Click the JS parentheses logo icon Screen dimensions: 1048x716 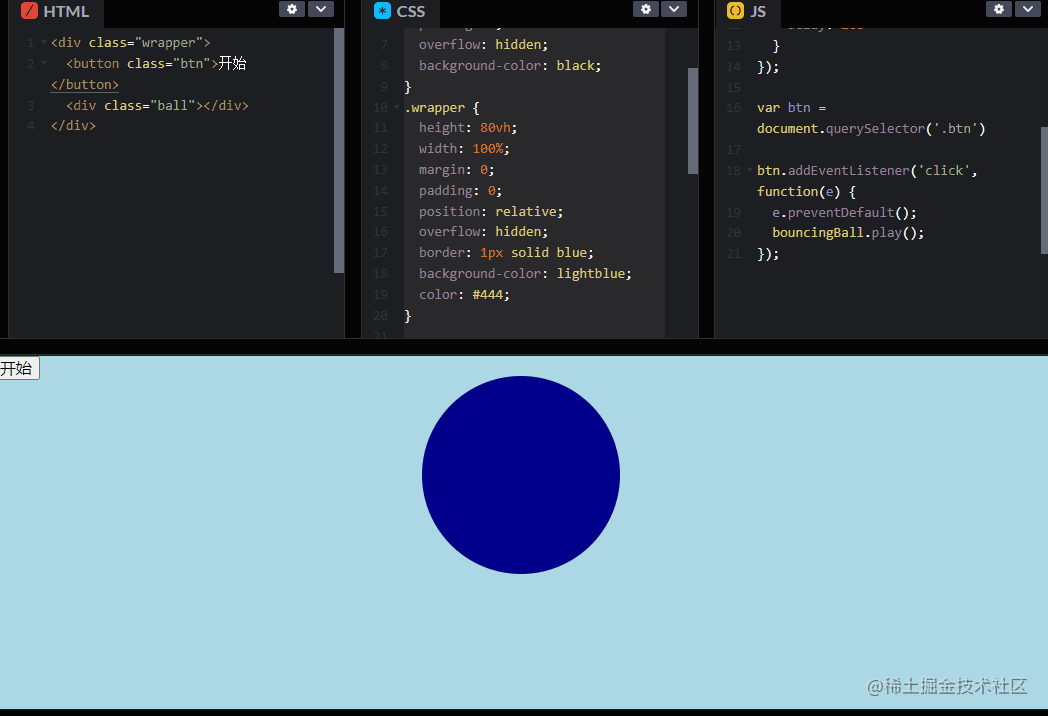(735, 11)
